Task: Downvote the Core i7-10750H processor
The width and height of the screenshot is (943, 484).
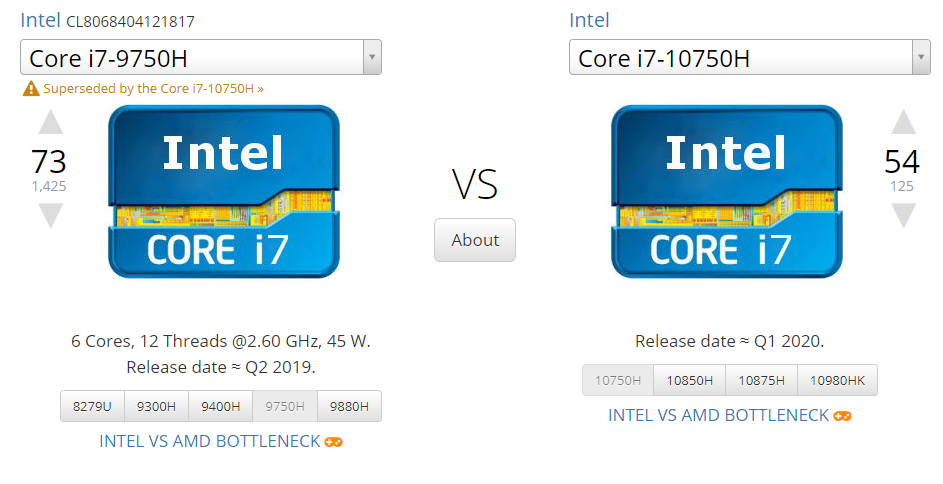Action: (903, 216)
